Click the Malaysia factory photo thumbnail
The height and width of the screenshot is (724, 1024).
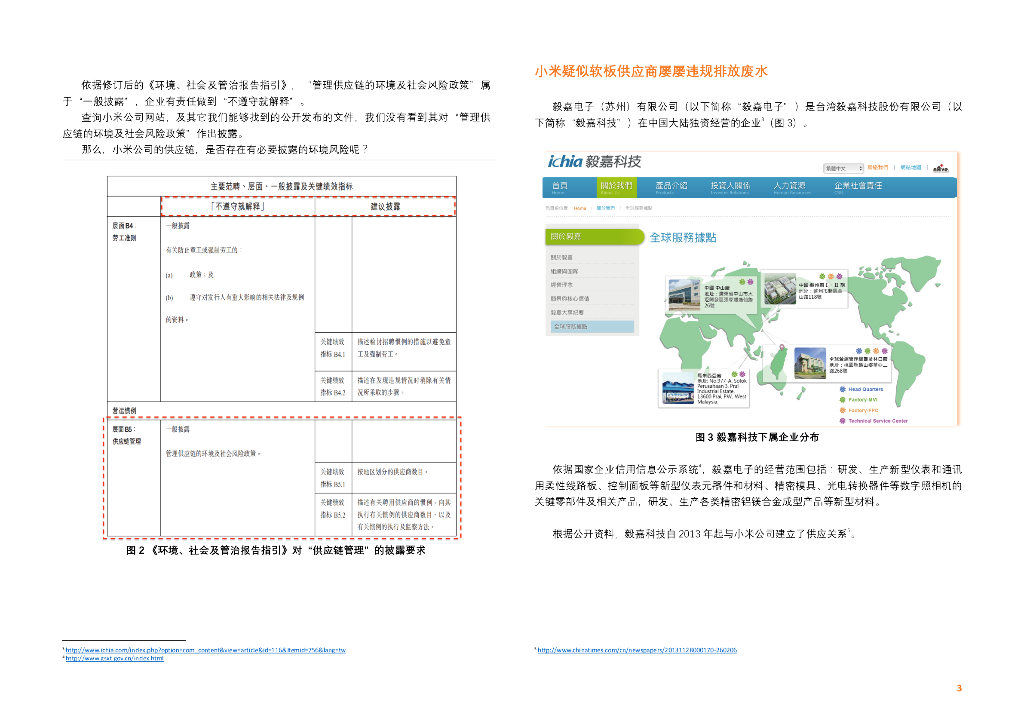(677, 388)
